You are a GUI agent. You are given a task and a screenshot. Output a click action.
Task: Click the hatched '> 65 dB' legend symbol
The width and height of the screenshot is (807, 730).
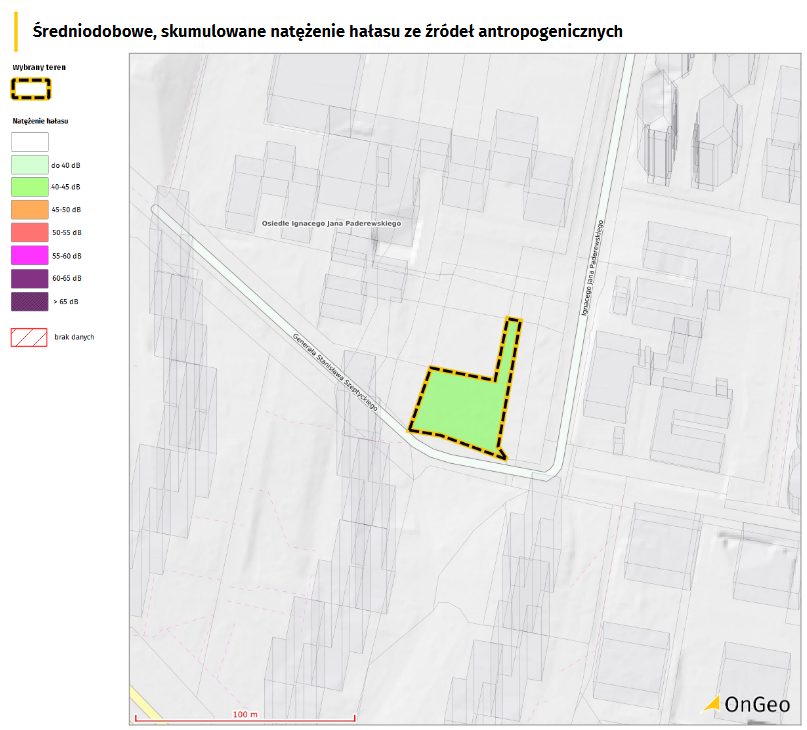(x=29, y=300)
